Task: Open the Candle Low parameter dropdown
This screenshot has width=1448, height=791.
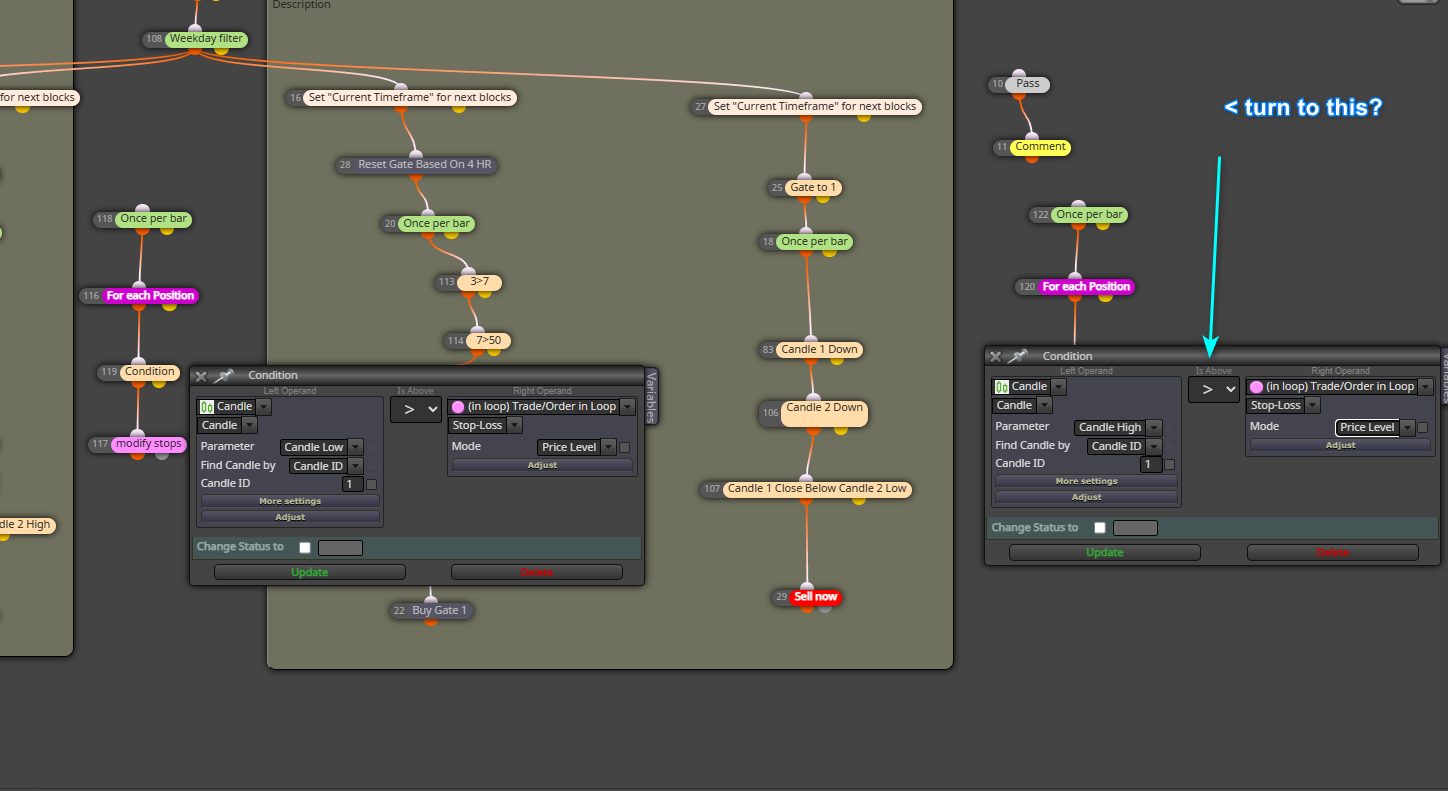Action: (x=322, y=447)
